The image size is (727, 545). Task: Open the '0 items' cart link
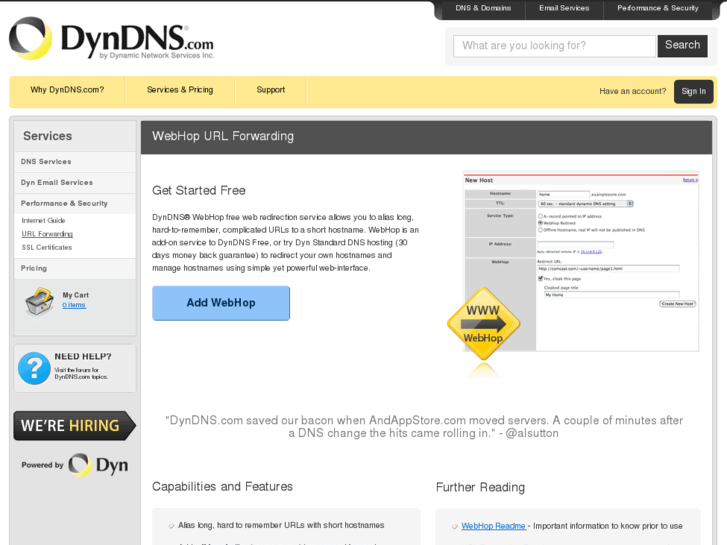click(74, 305)
